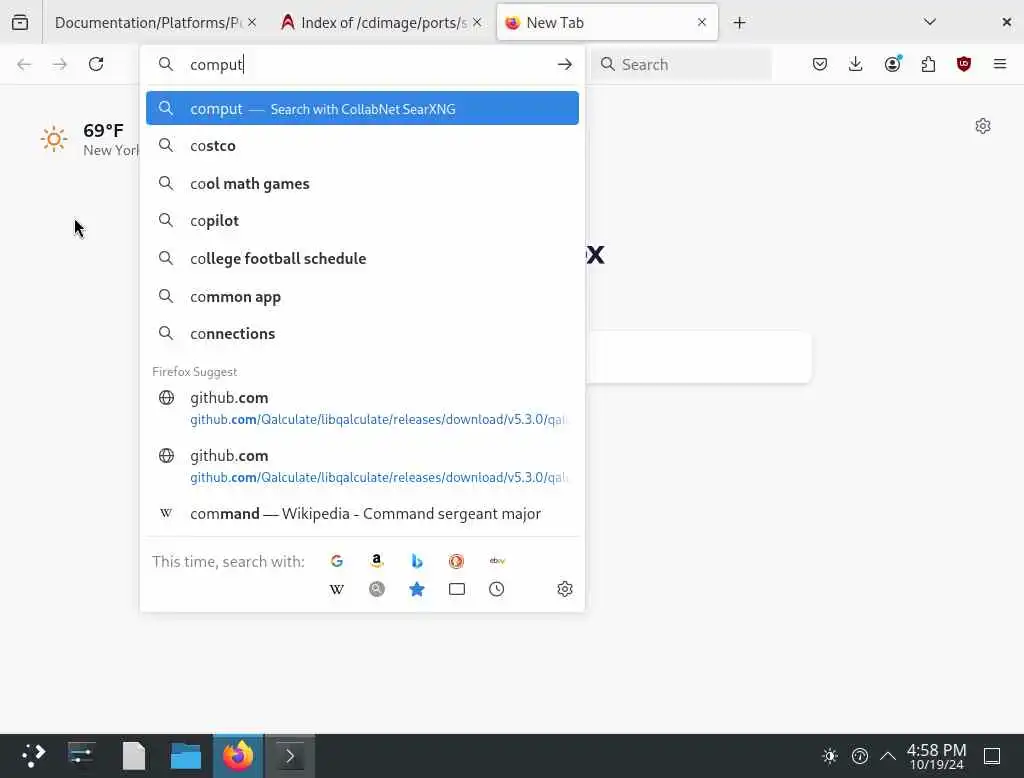Image resolution: width=1024 pixels, height=778 pixels.
Task: Click the 69°F weather temperature
Action: (103, 130)
